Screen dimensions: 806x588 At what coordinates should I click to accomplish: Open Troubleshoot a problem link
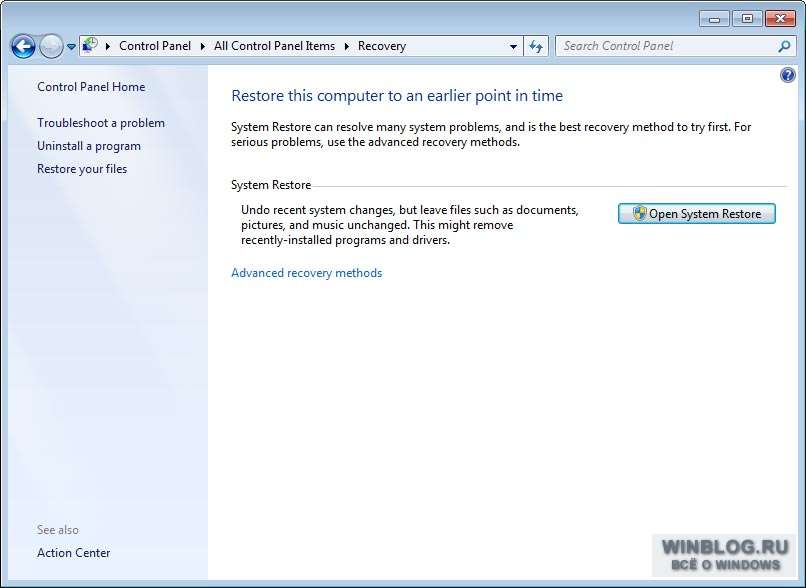pos(101,123)
